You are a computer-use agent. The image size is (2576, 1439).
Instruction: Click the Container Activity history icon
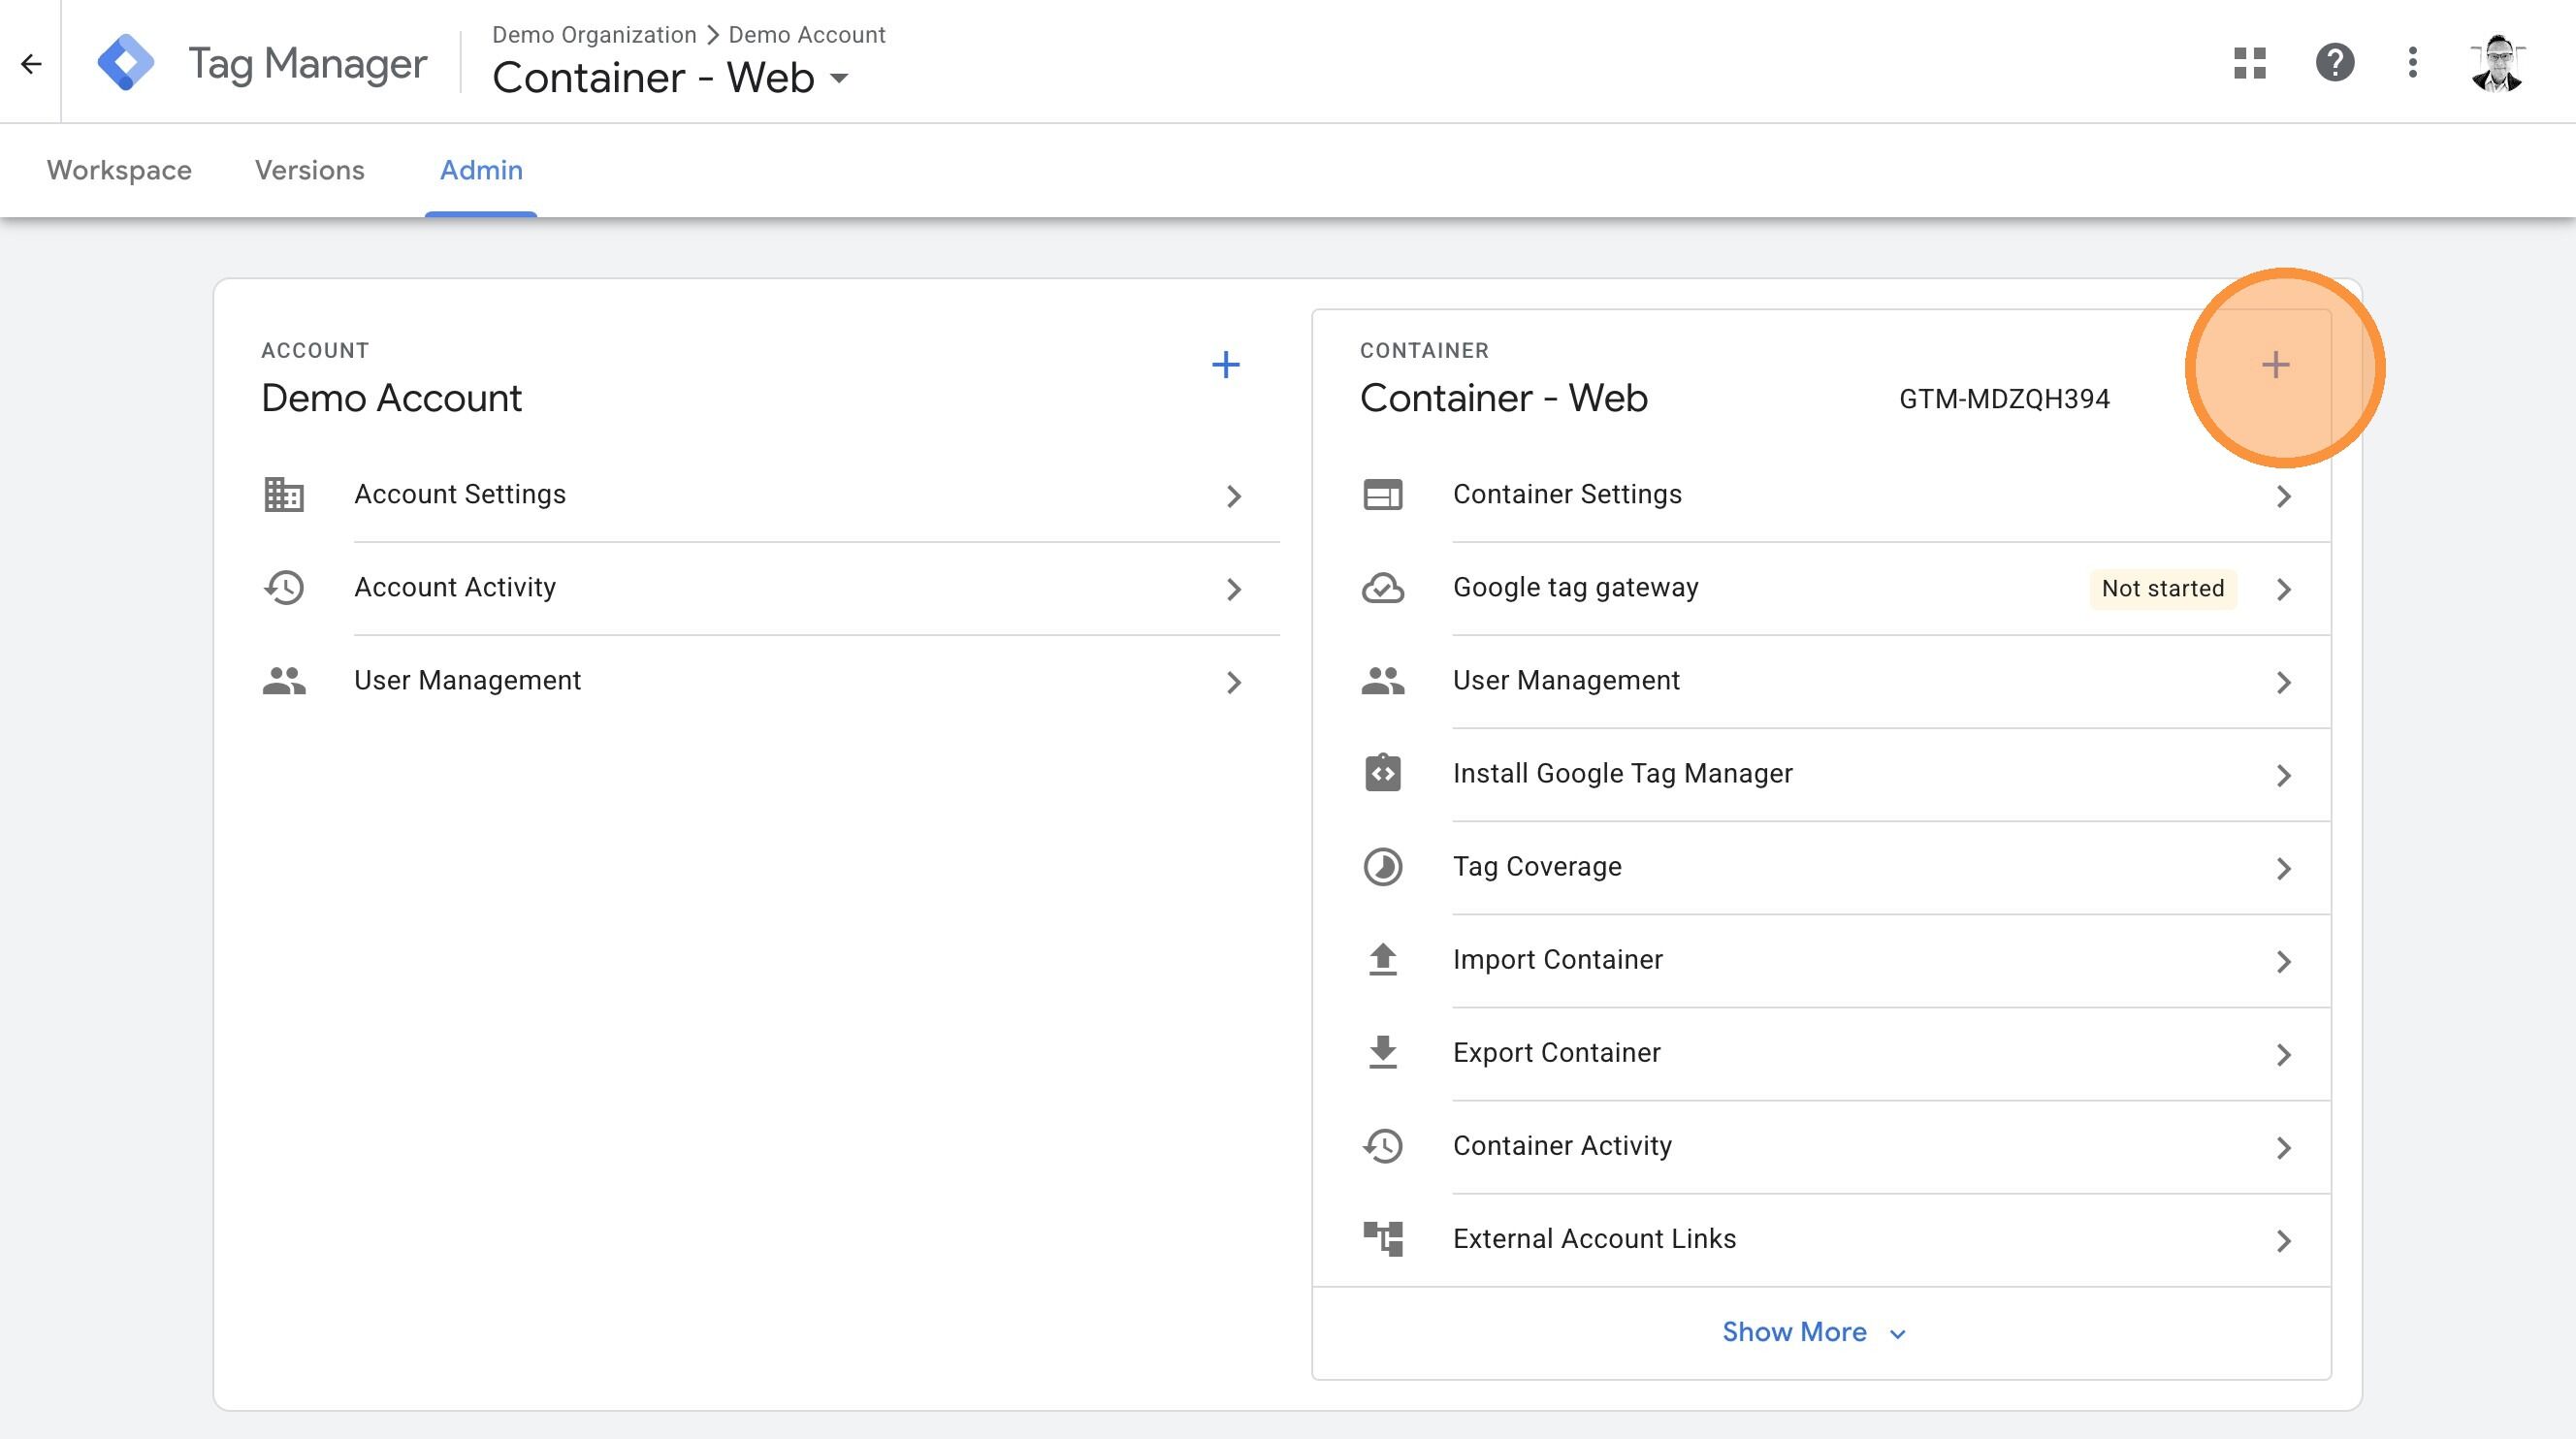(1383, 1146)
